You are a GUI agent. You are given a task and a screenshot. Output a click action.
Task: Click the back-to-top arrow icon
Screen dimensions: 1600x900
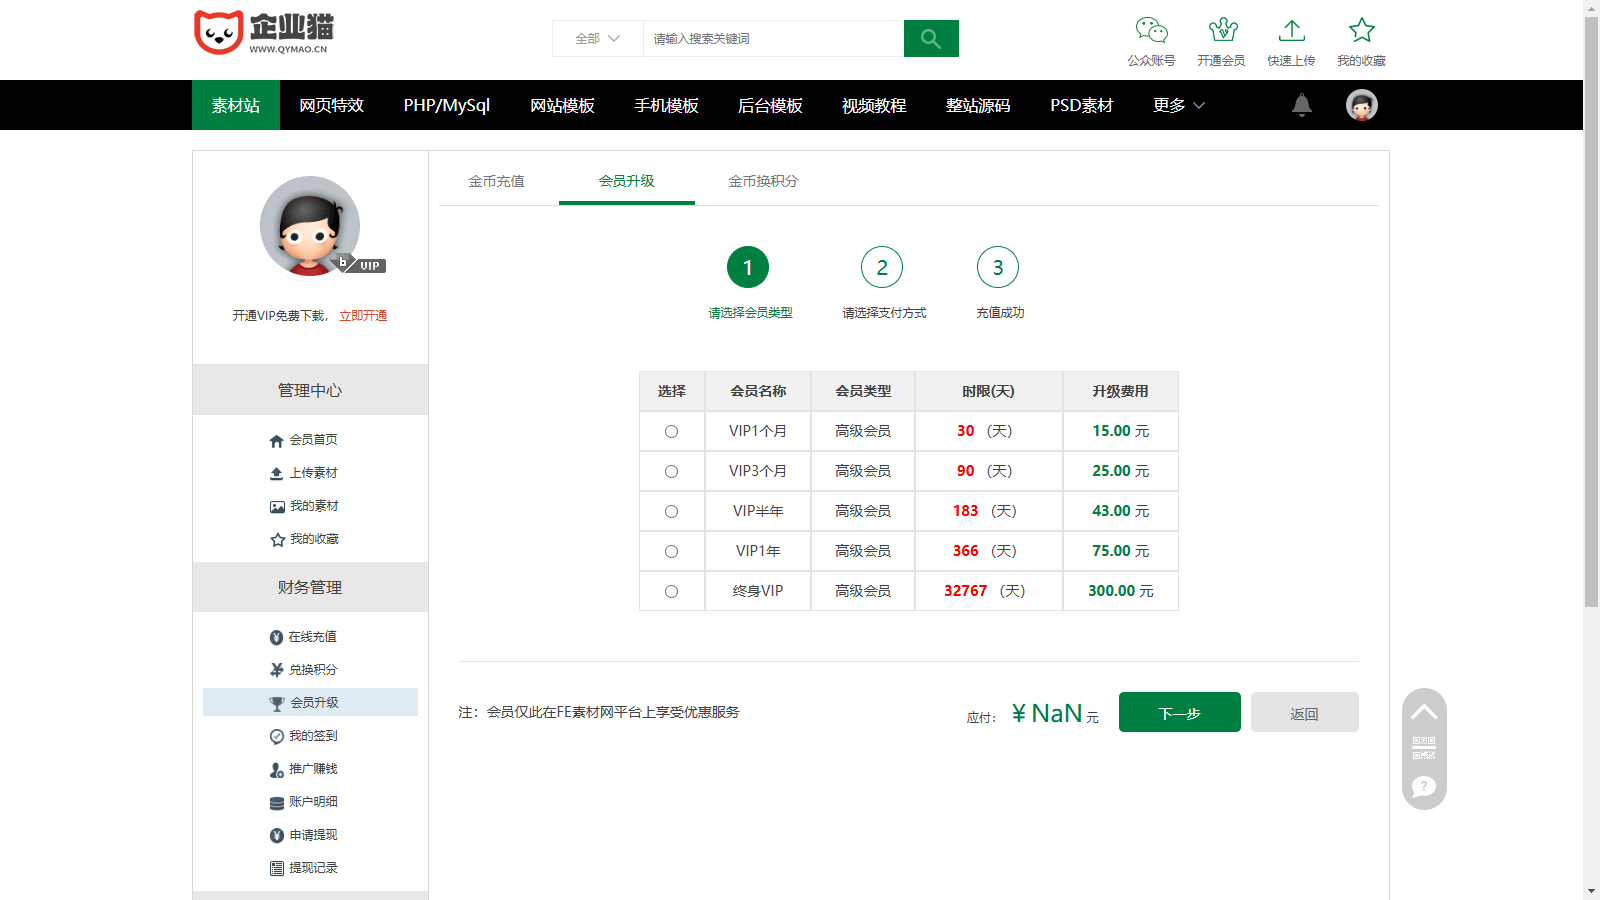tap(1424, 710)
